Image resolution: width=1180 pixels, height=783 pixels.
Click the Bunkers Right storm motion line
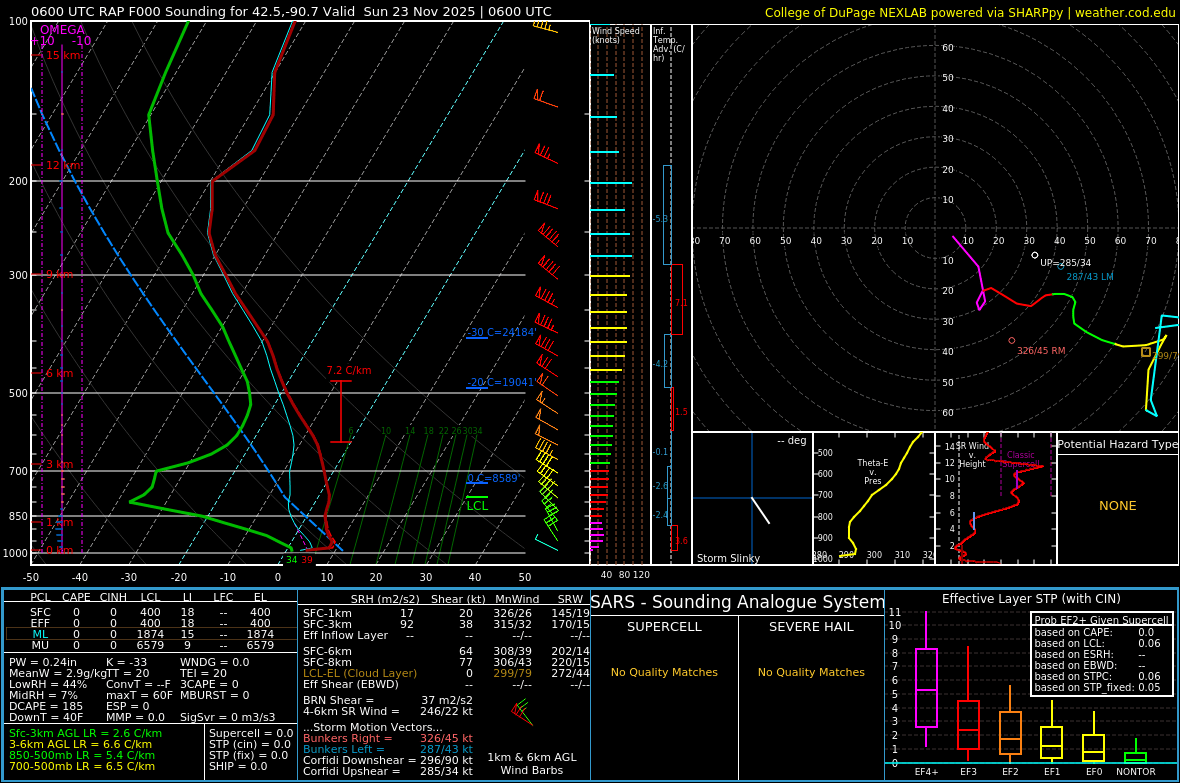point(388,739)
